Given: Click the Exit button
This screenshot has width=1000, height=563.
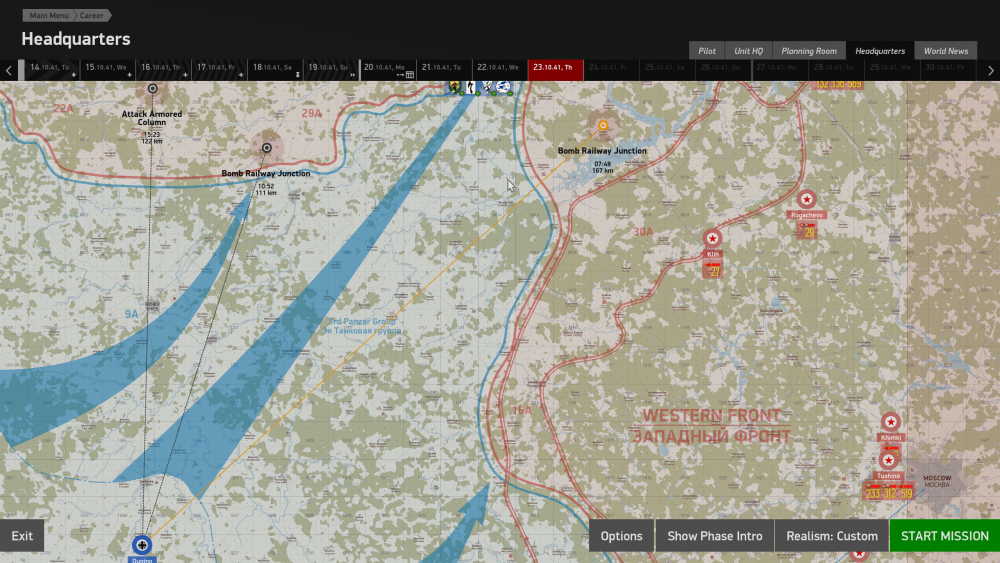Looking at the screenshot, I should tap(22, 536).
